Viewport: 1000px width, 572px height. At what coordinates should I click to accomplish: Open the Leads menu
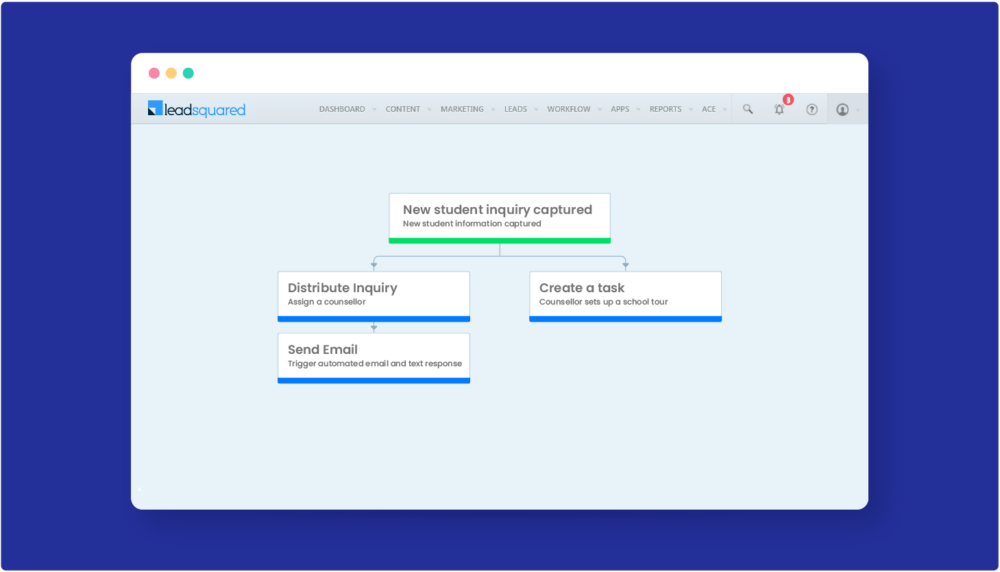click(x=515, y=109)
